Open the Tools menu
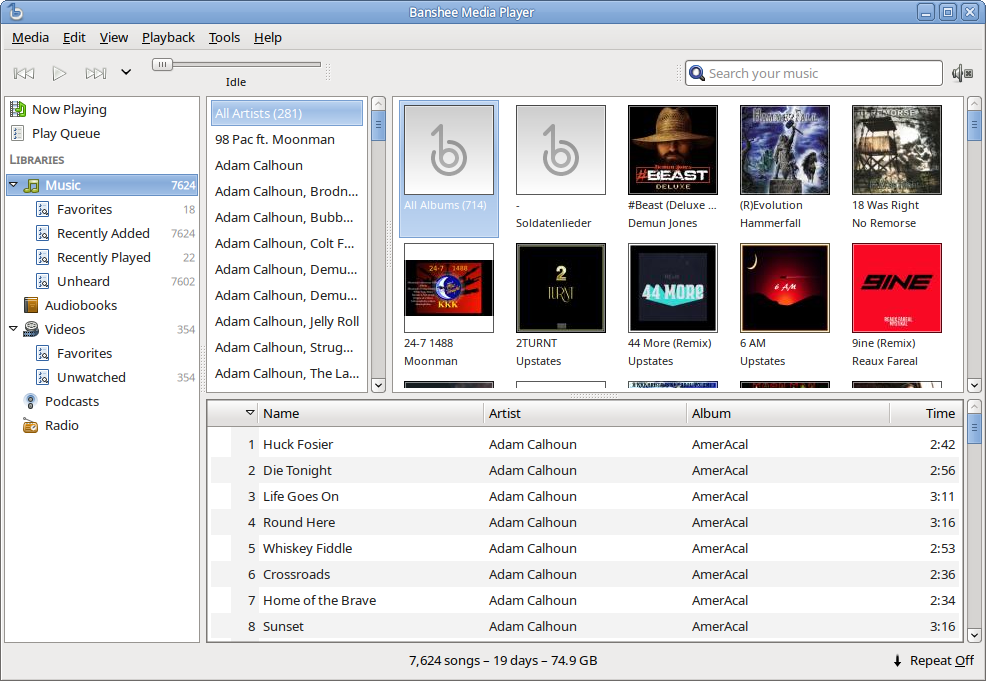The image size is (986, 681). [x=224, y=38]
